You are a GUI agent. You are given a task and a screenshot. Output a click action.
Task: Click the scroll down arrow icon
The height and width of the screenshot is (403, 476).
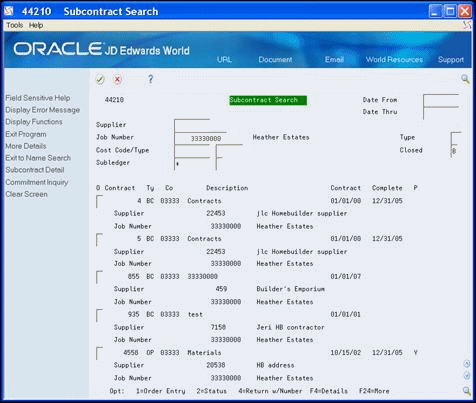pos(467,376)
